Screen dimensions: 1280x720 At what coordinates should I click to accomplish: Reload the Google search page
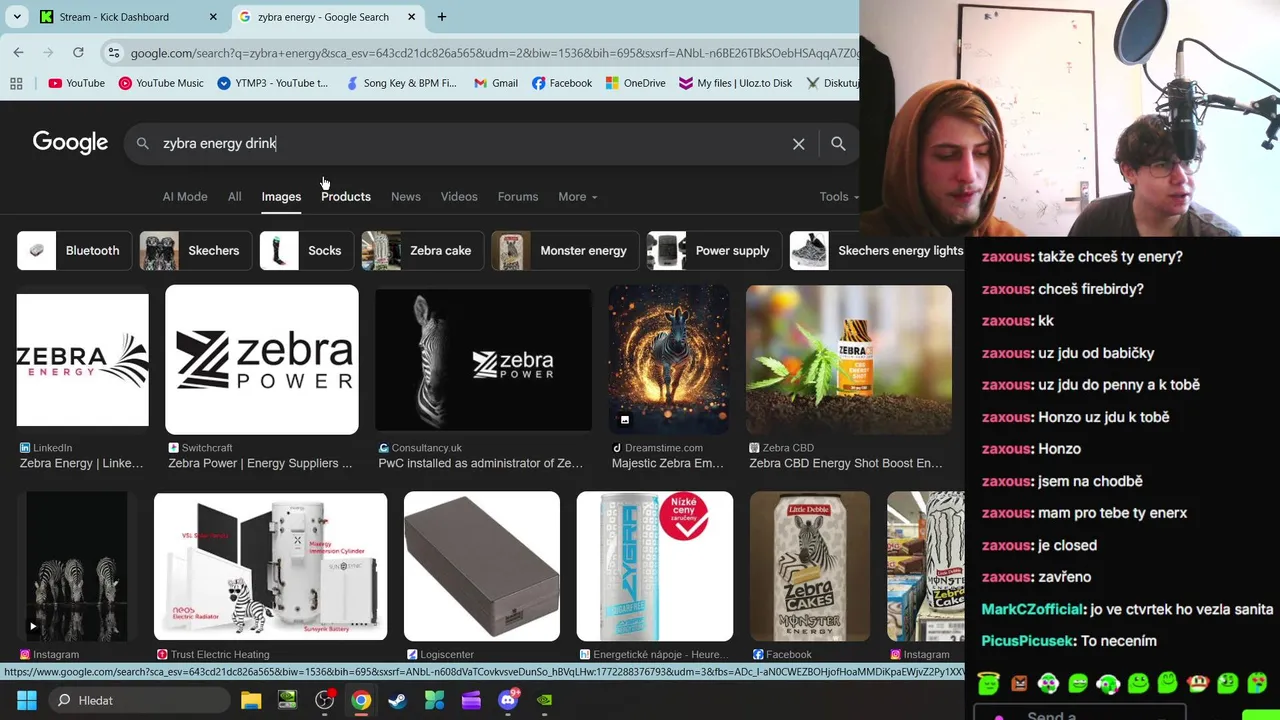pyautogui.click(x=78, y=52)
